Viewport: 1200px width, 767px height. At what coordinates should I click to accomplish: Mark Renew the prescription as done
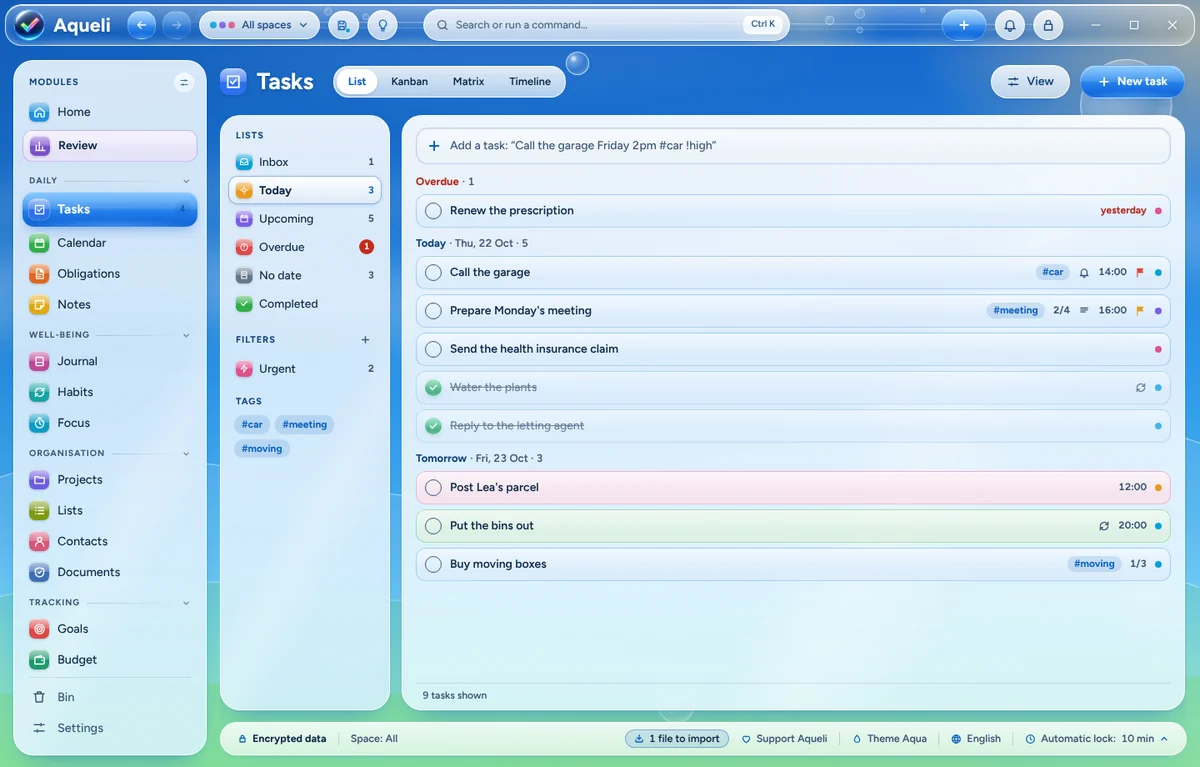(x=433, y=211)
